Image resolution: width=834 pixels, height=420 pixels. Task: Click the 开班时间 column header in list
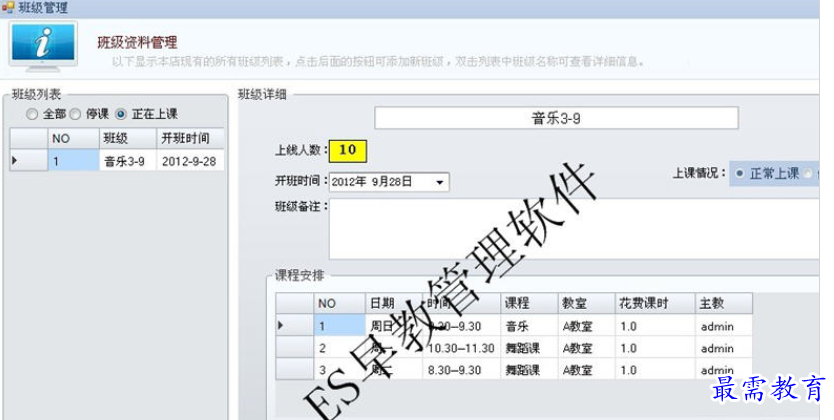click(x=190, y=138)
